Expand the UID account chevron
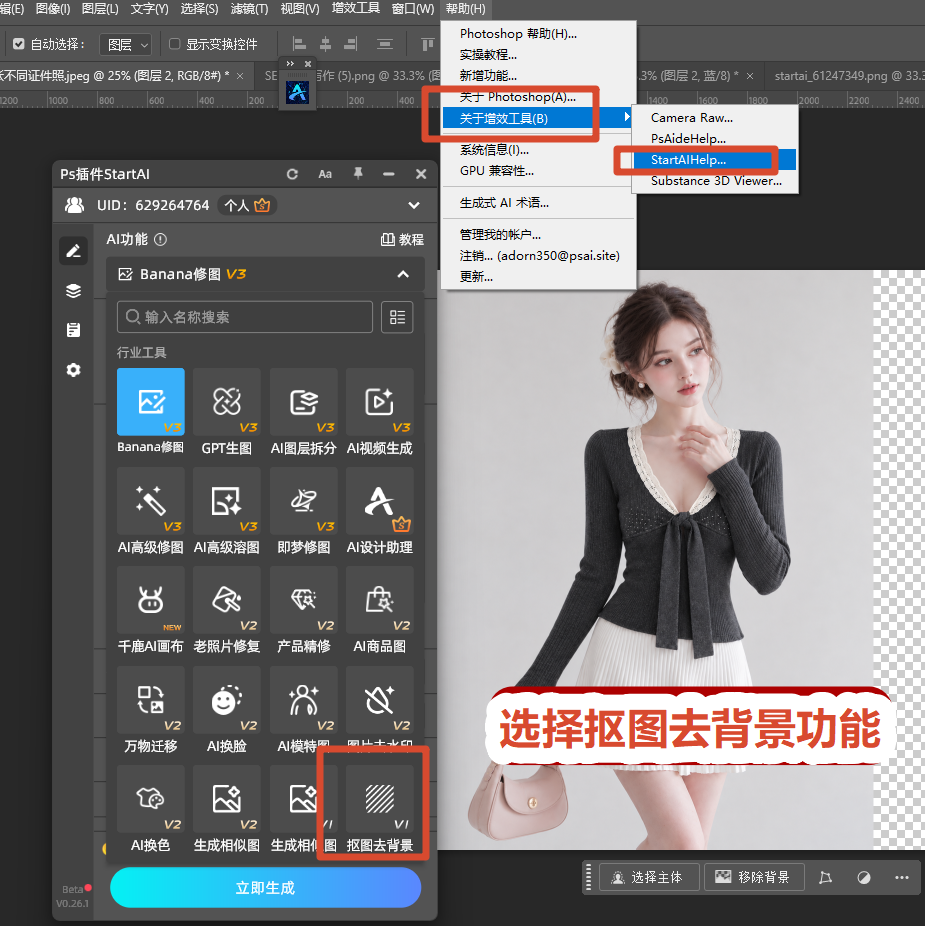Viewport: 925px width, 926px height. tap(414, 206)
